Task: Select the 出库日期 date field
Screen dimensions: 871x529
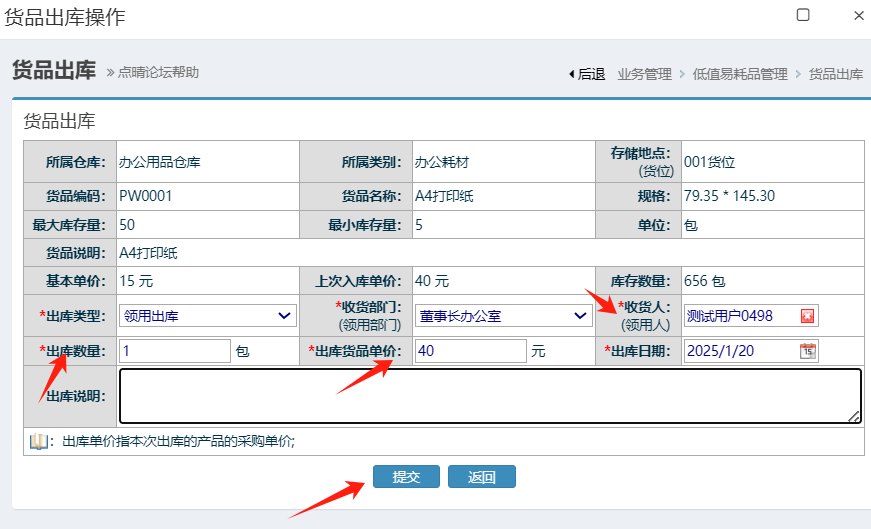Action: click(x=740, y=351)
